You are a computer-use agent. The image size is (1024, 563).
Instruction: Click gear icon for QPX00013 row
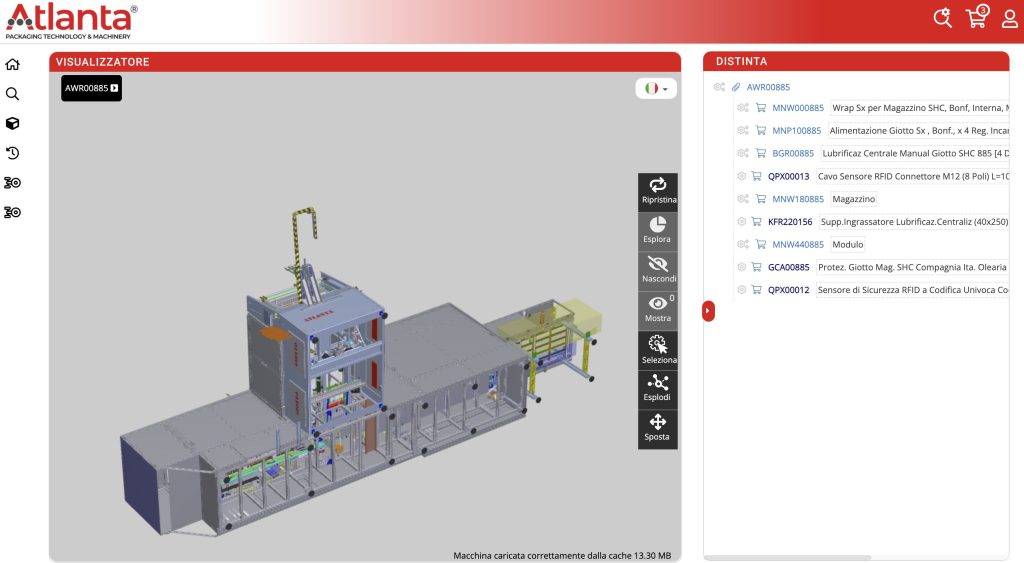(x=741, y=176)
